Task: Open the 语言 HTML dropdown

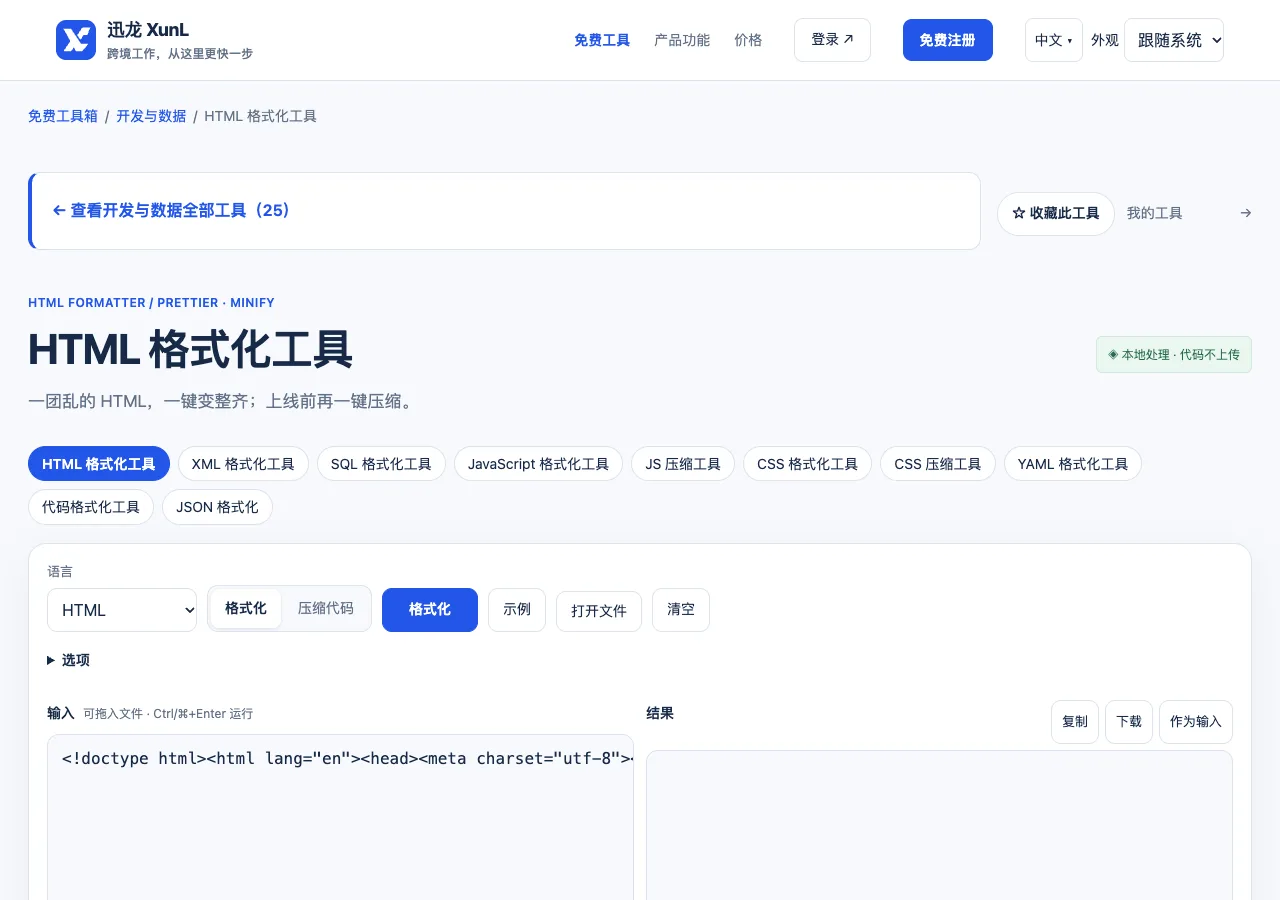Action: tap(122, 610)
